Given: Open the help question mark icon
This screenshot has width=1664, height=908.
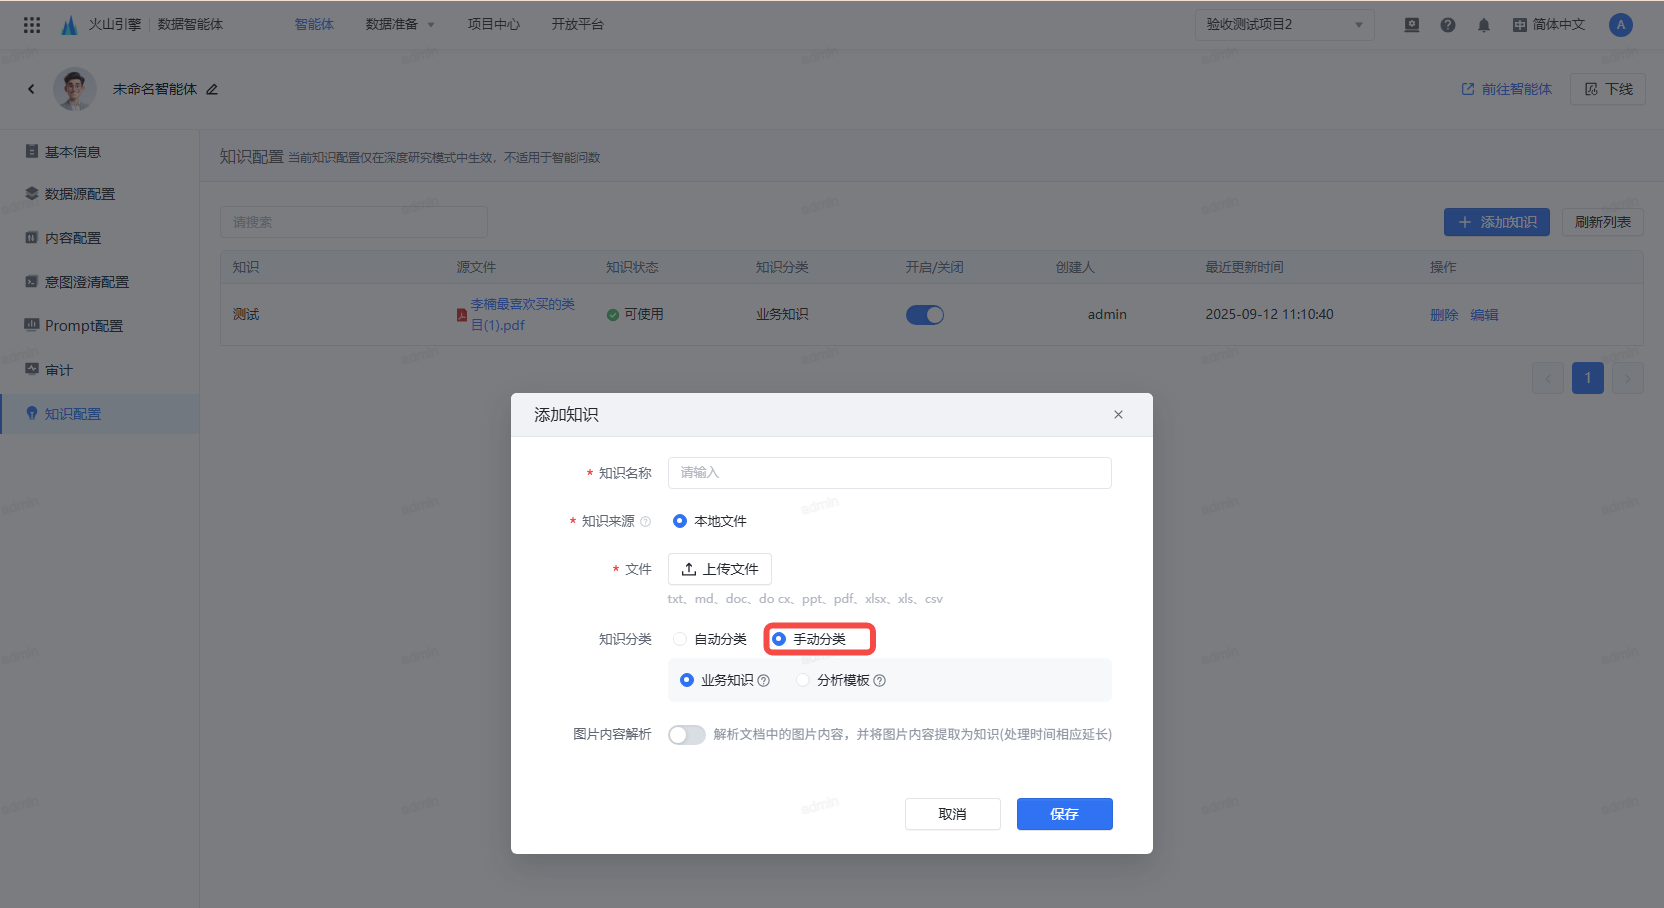Looking at the screenshot, I should click(1448, 25).
